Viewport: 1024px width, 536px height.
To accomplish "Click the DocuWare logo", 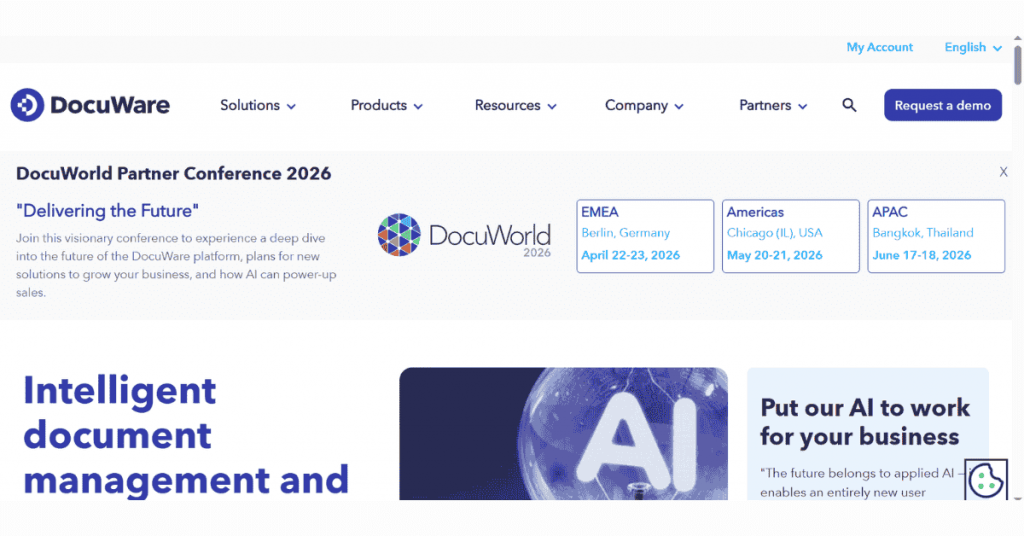I will click(x=90, y=105).
